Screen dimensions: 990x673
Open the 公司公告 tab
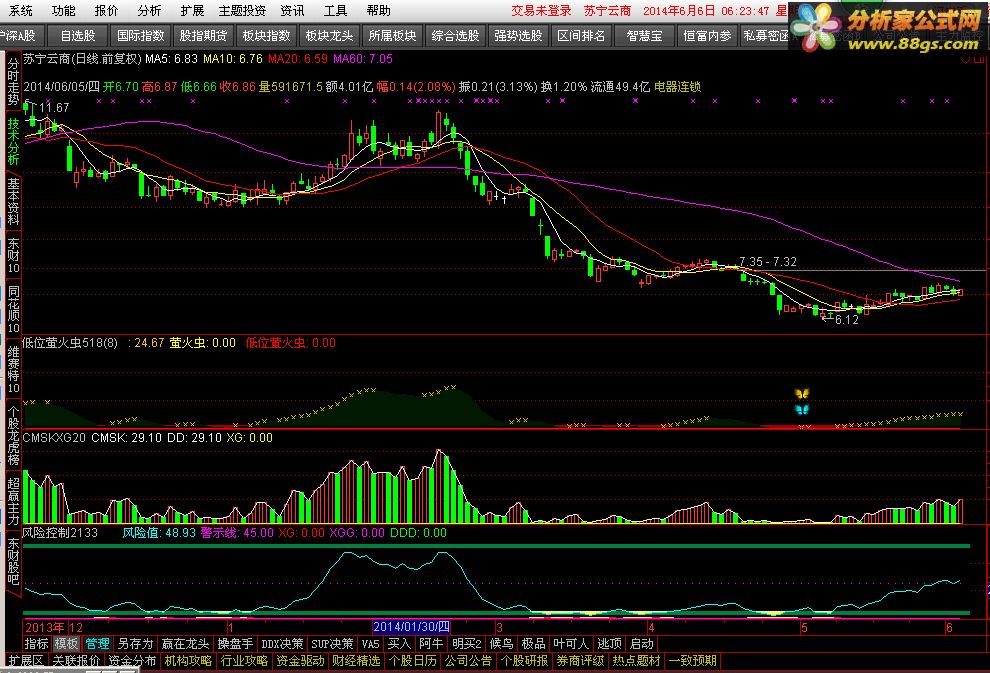468,661
